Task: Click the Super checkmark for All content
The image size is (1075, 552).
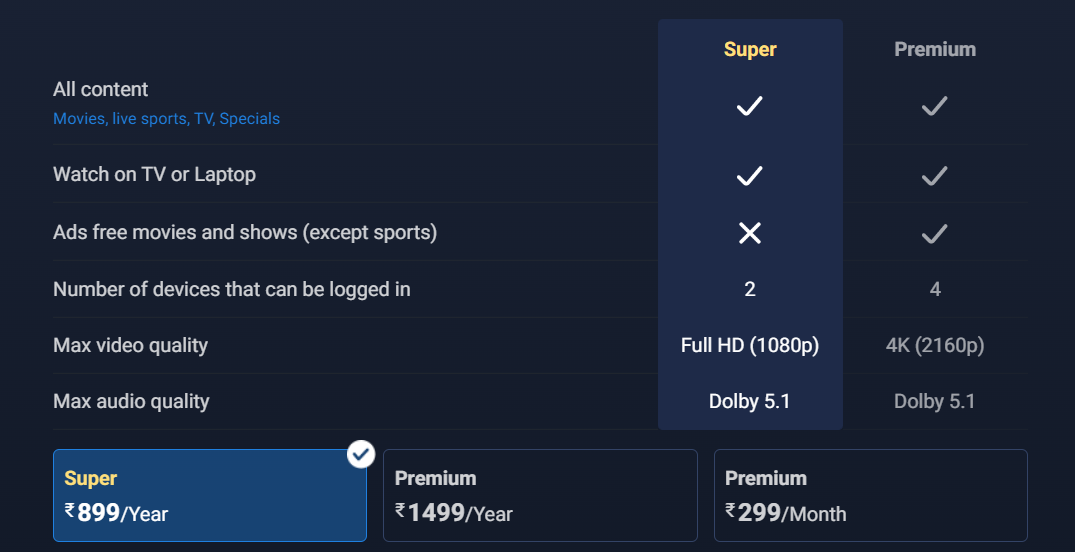Action: click(x=750, y=105)
